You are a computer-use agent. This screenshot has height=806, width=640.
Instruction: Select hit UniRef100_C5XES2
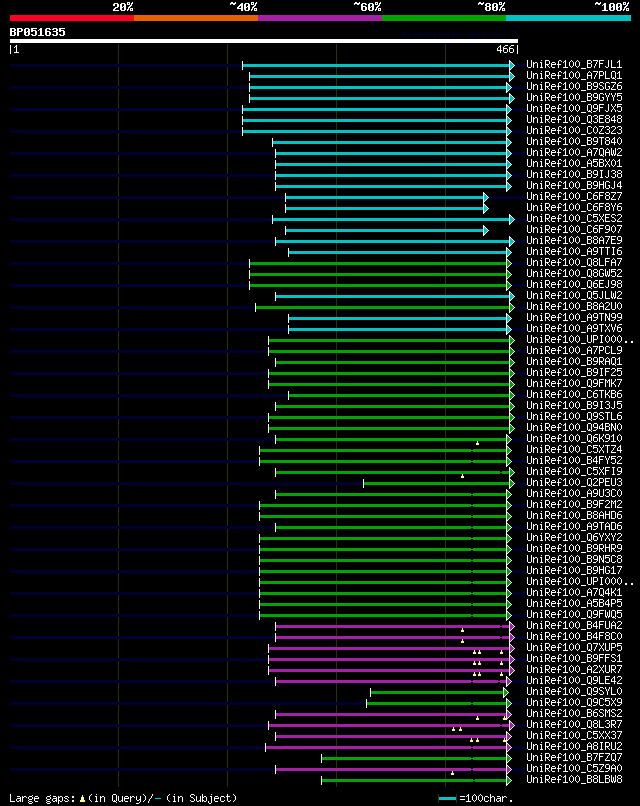point(574,218)
